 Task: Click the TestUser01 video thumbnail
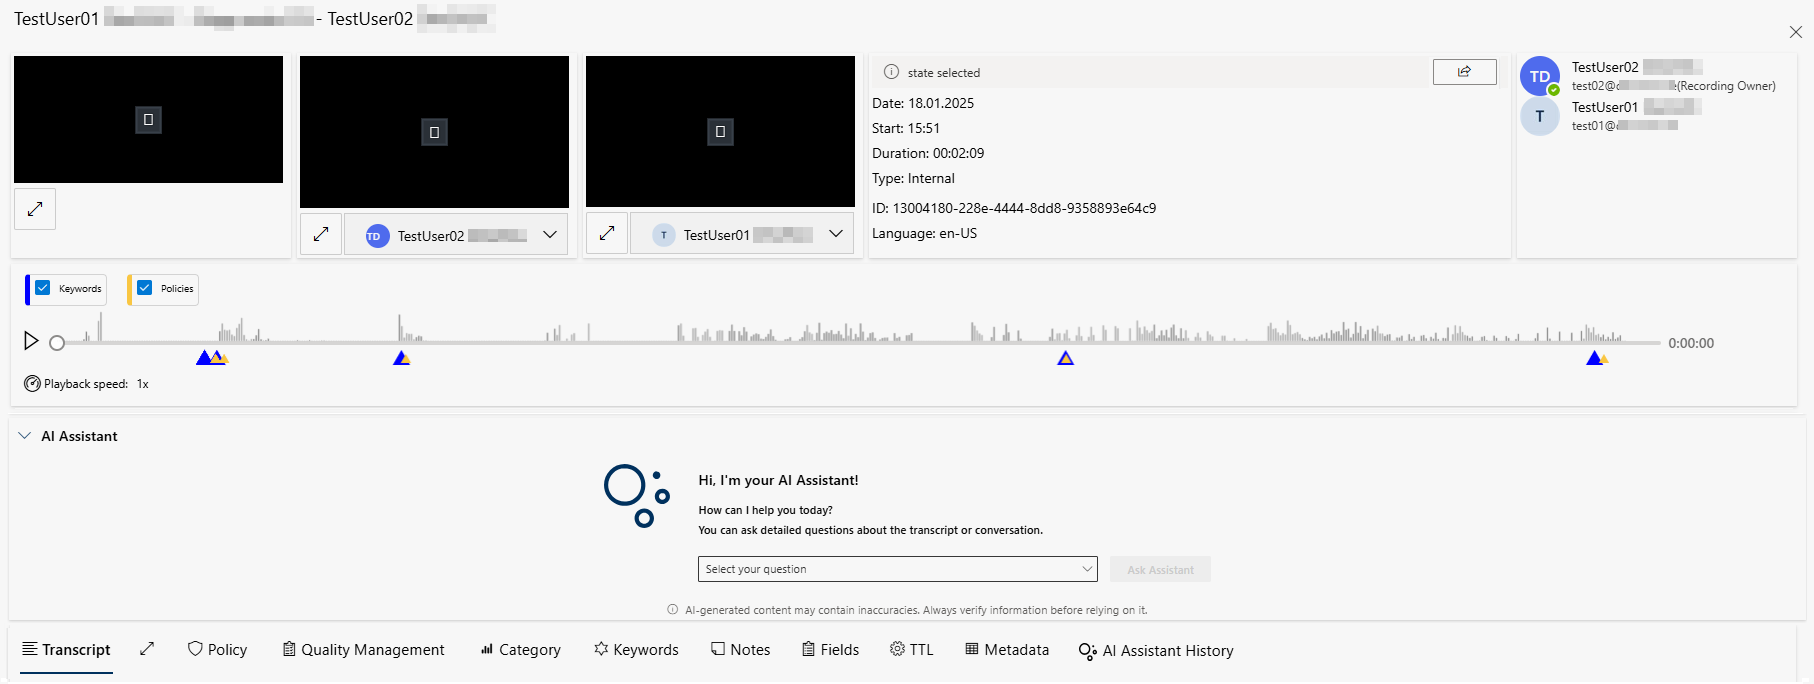(x=720, y=132)
